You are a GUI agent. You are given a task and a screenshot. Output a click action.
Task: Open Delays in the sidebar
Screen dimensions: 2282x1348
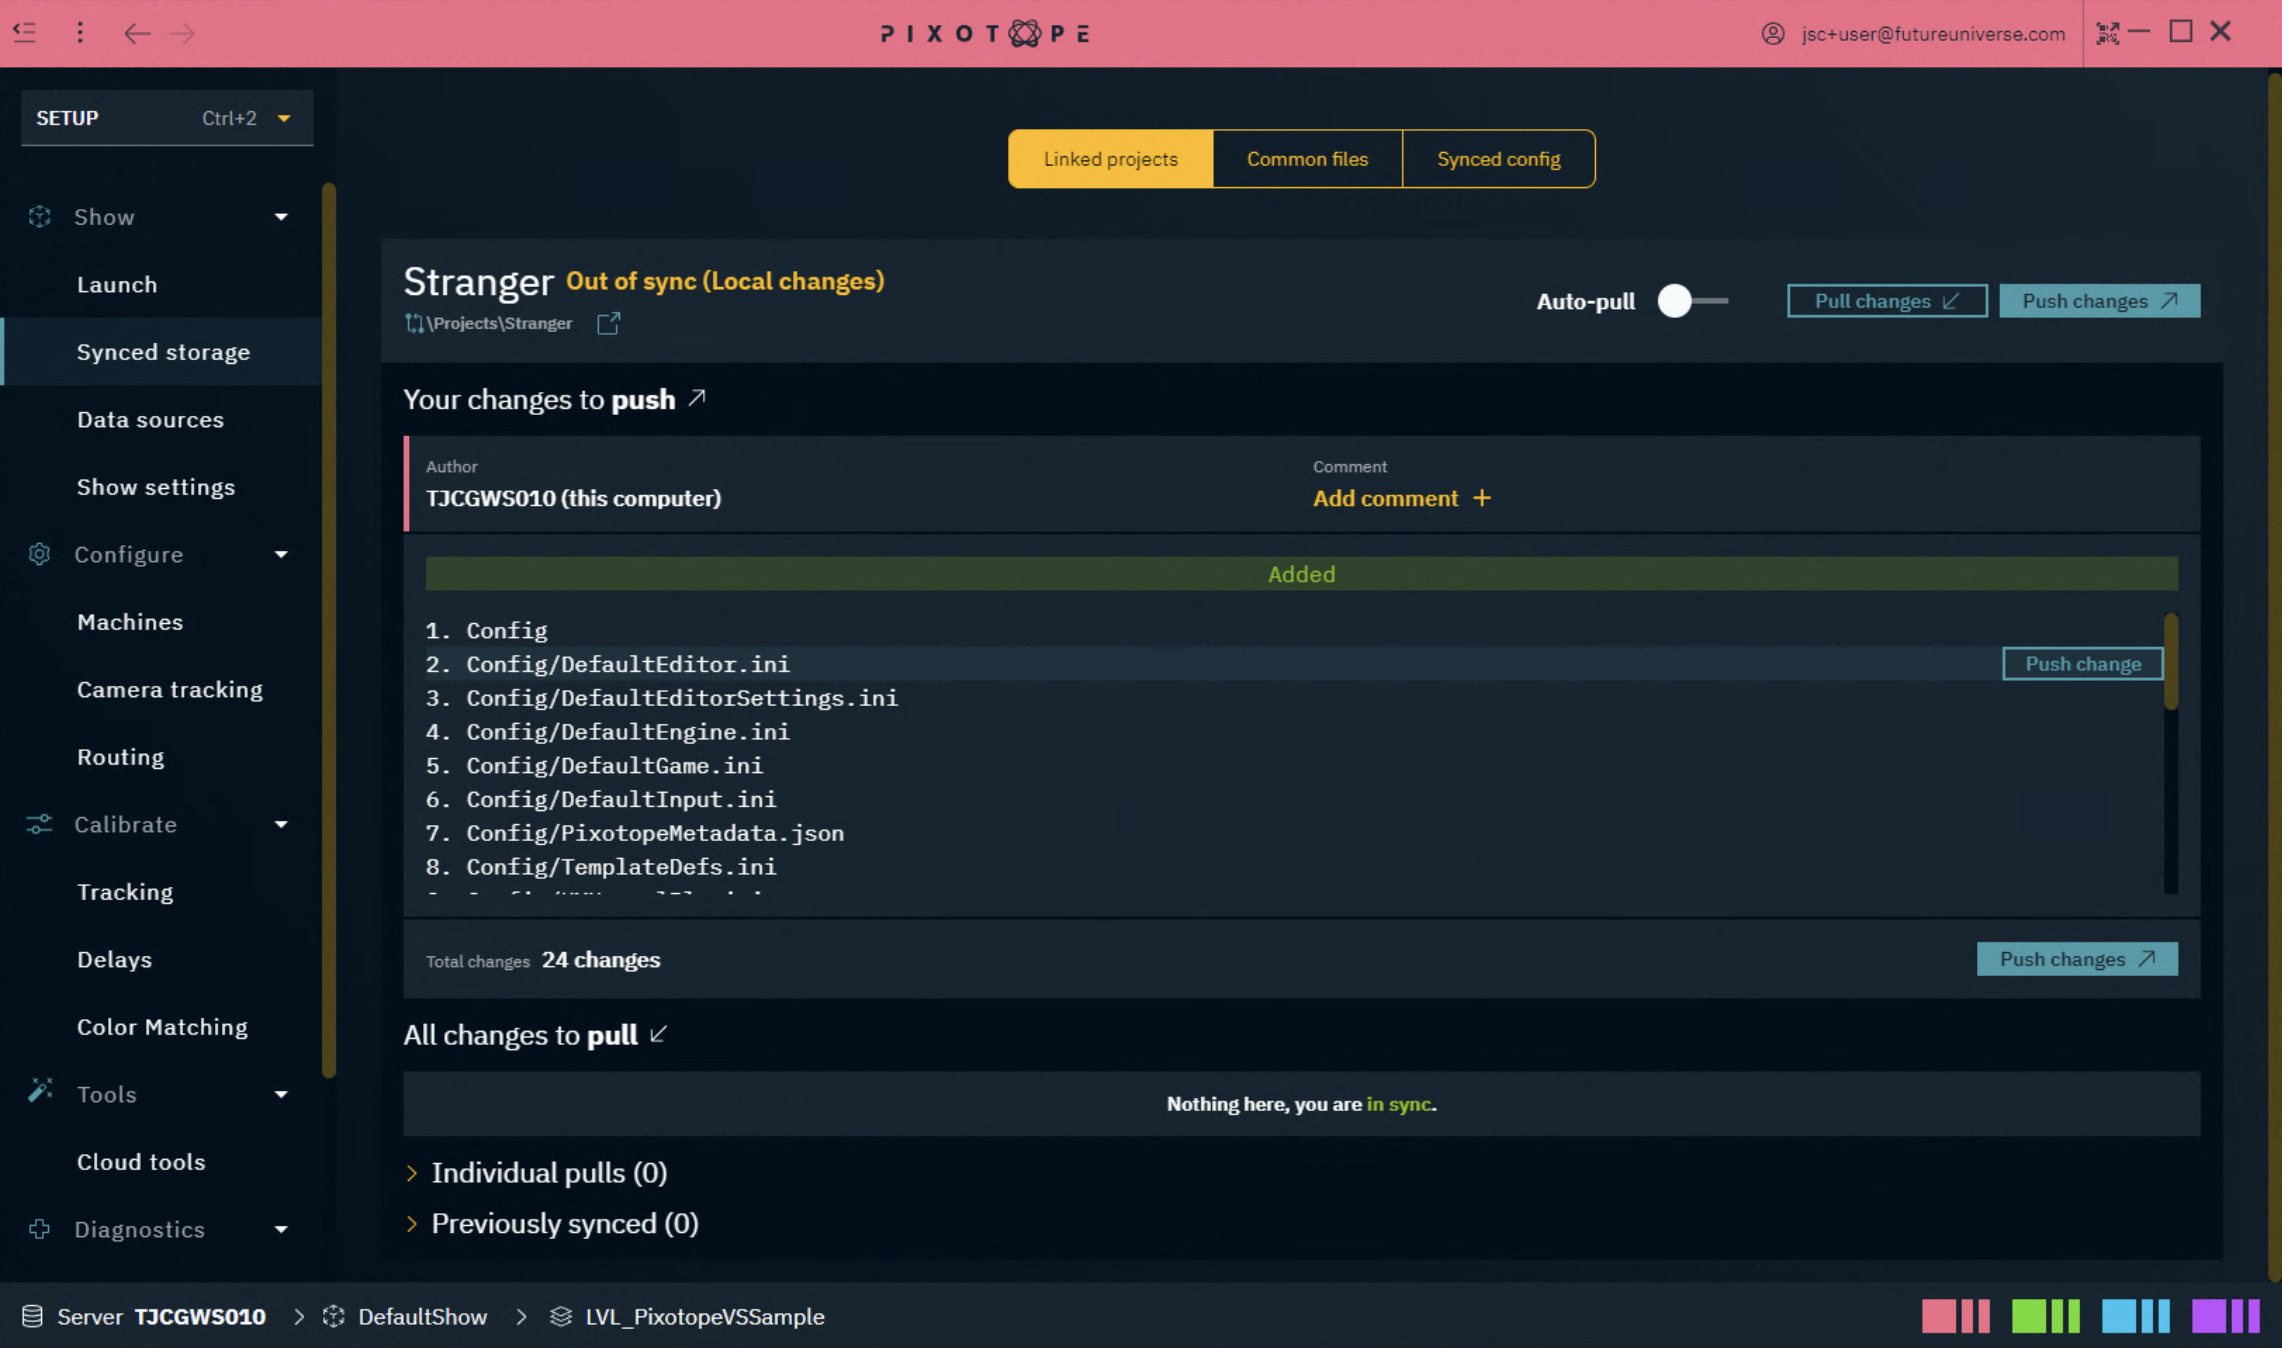point(162,959)
